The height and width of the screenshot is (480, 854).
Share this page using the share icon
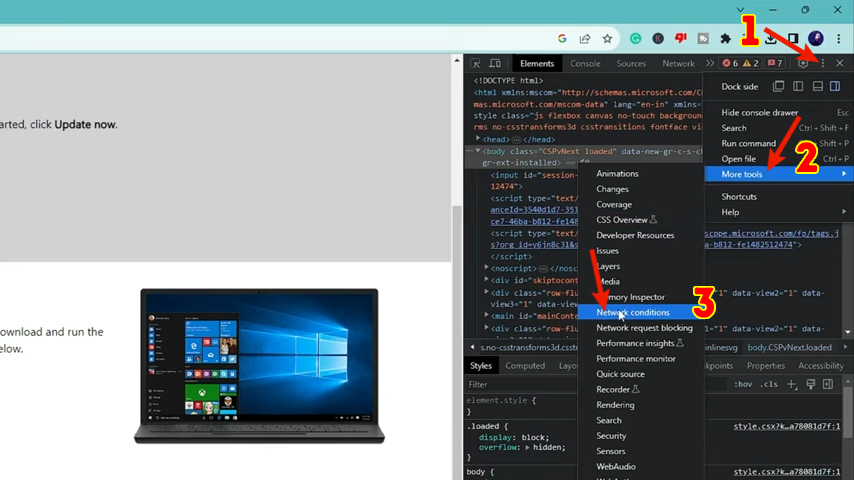click(x=585, y=38)
